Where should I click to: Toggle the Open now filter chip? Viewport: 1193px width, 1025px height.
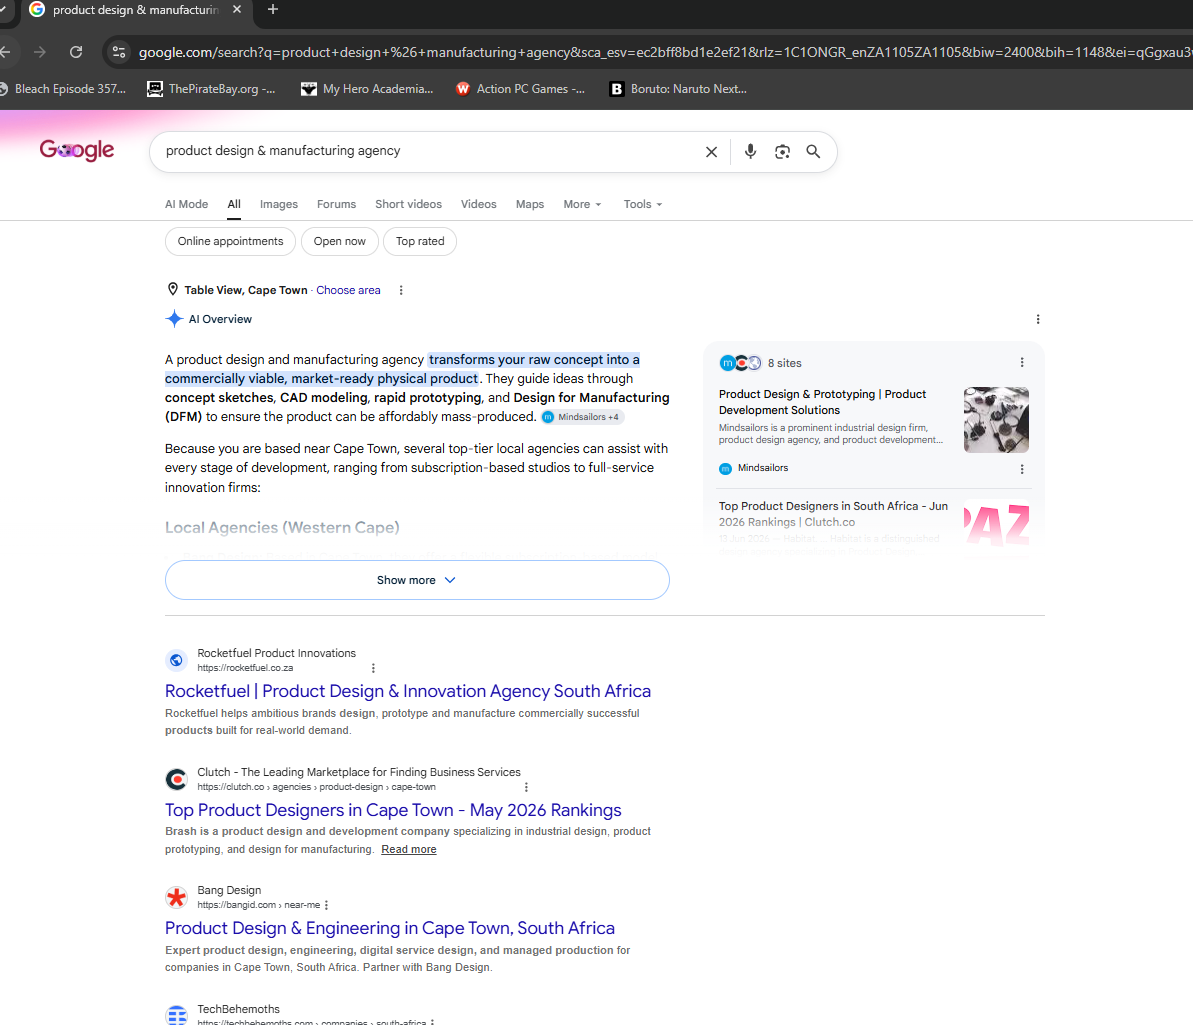[x=339, y=241]
